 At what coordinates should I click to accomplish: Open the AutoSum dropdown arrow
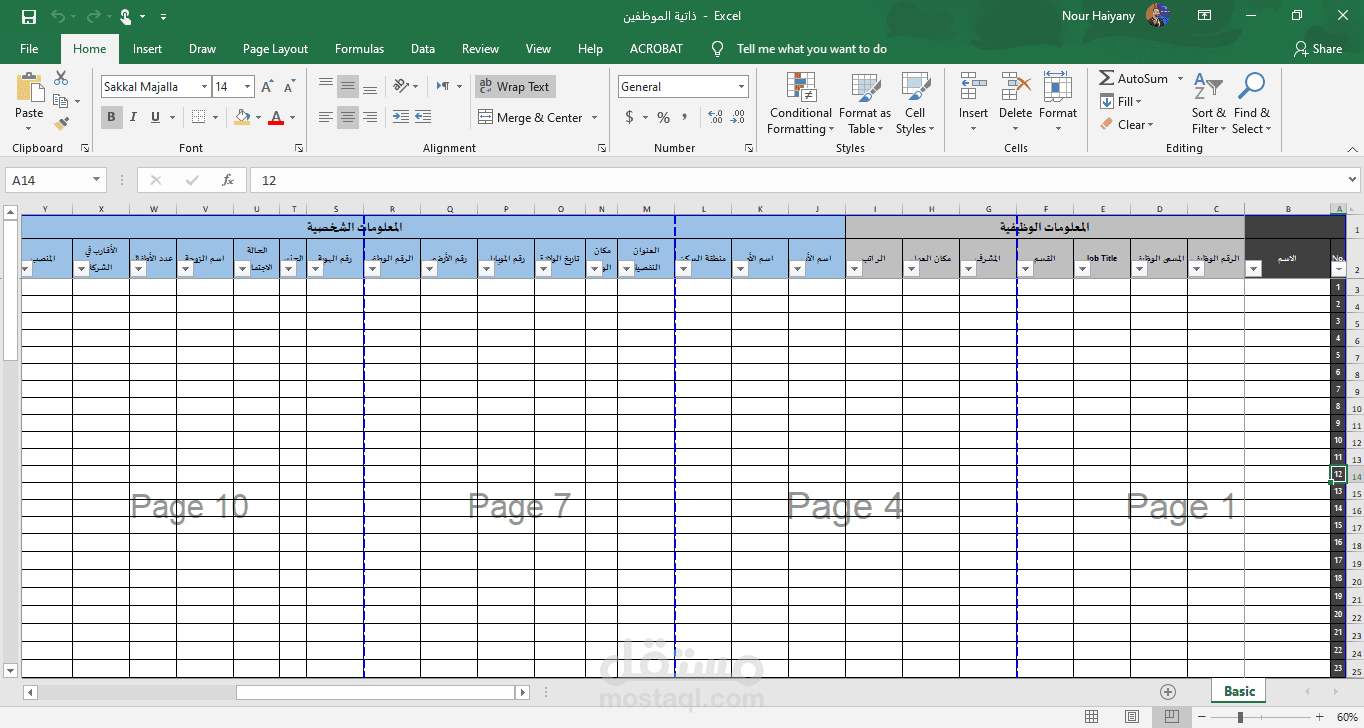point(1180,78)
